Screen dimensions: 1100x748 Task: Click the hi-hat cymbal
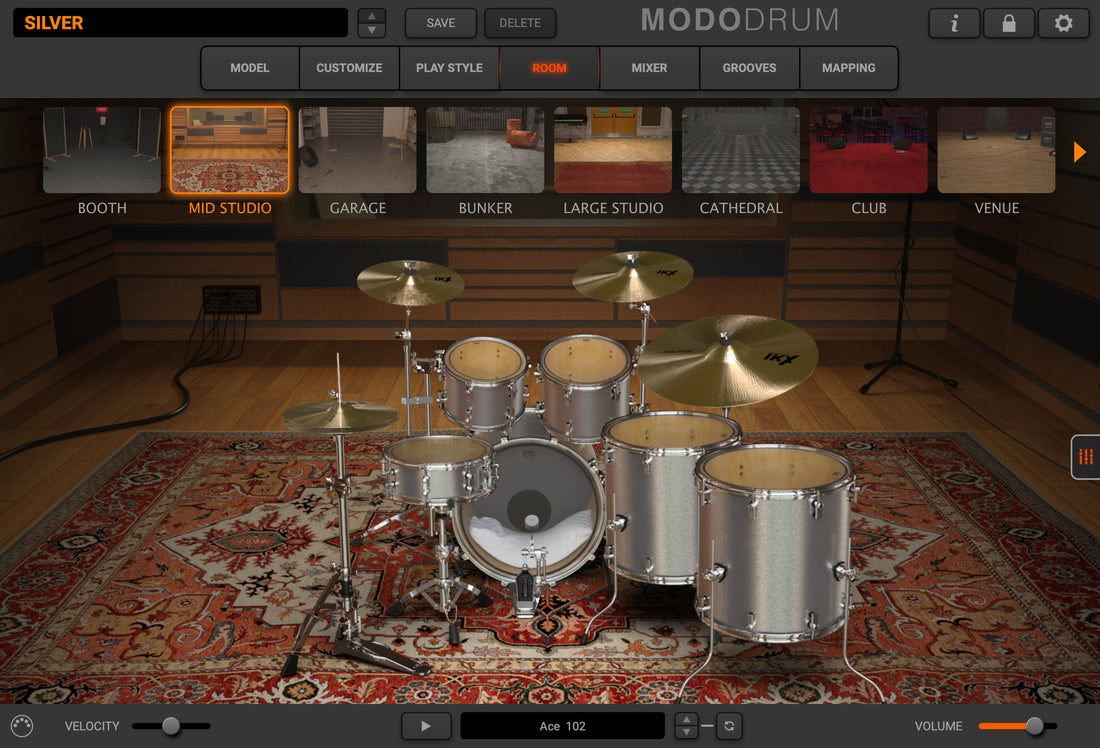pyautogui.click(x=340, y=416)
